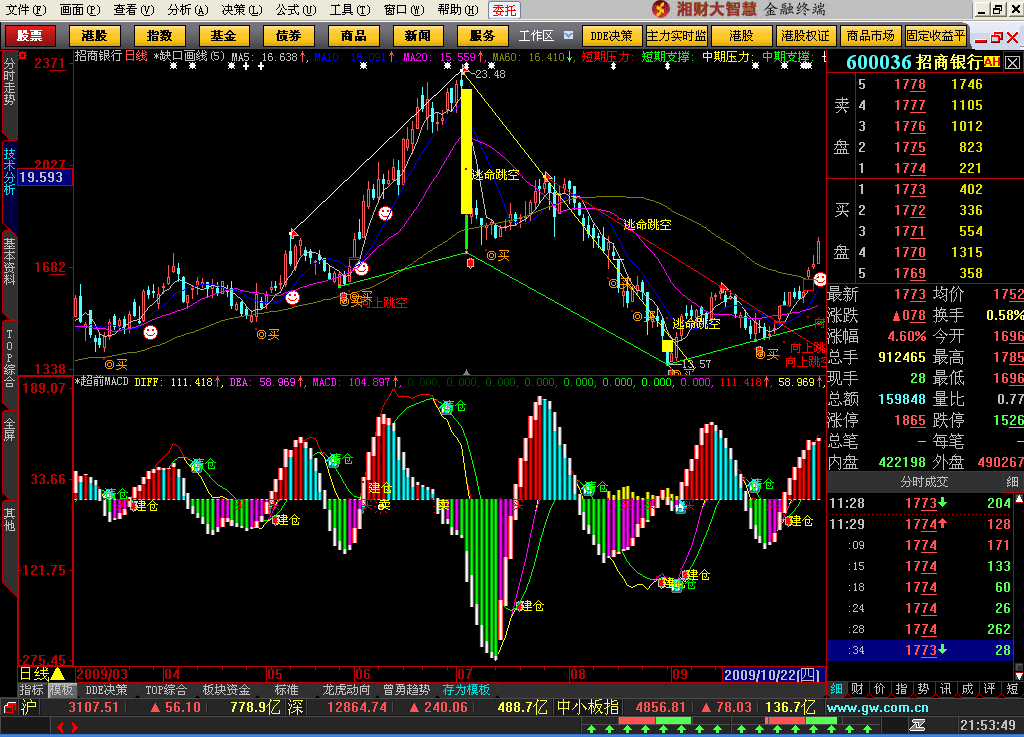Select the 指标 bottom tab

pyautogui.click(x=31, y=690)
